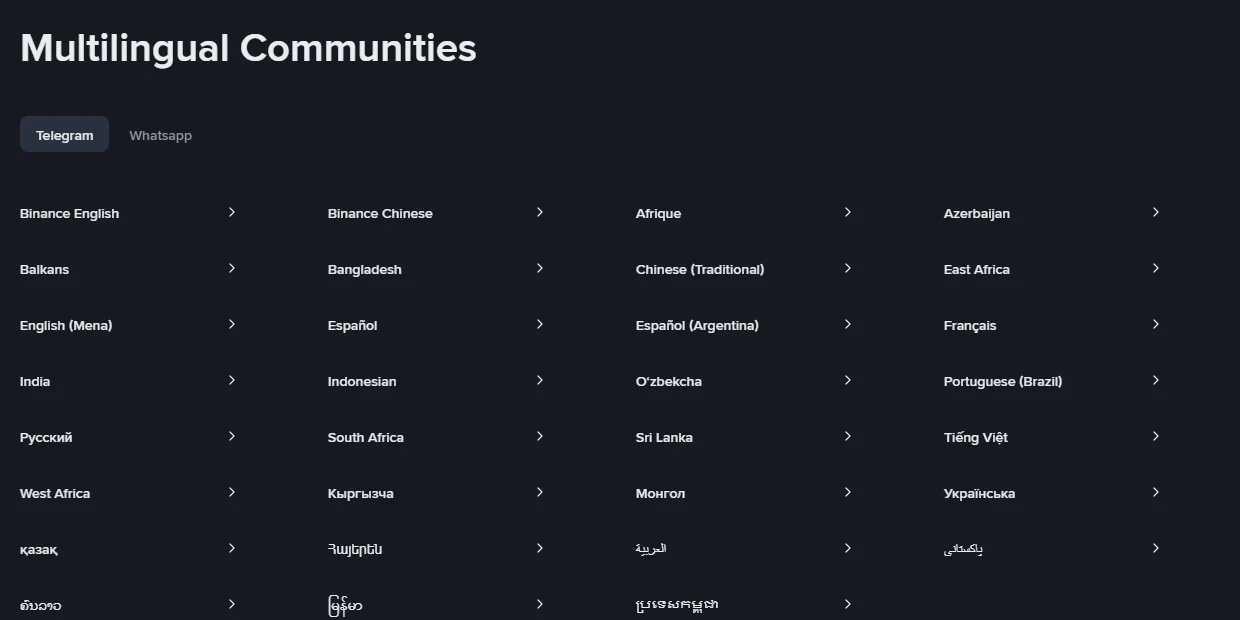The image size is (1240, 620).
Task: Switch to the Whatsapp tab
Action: pos(160,135)
